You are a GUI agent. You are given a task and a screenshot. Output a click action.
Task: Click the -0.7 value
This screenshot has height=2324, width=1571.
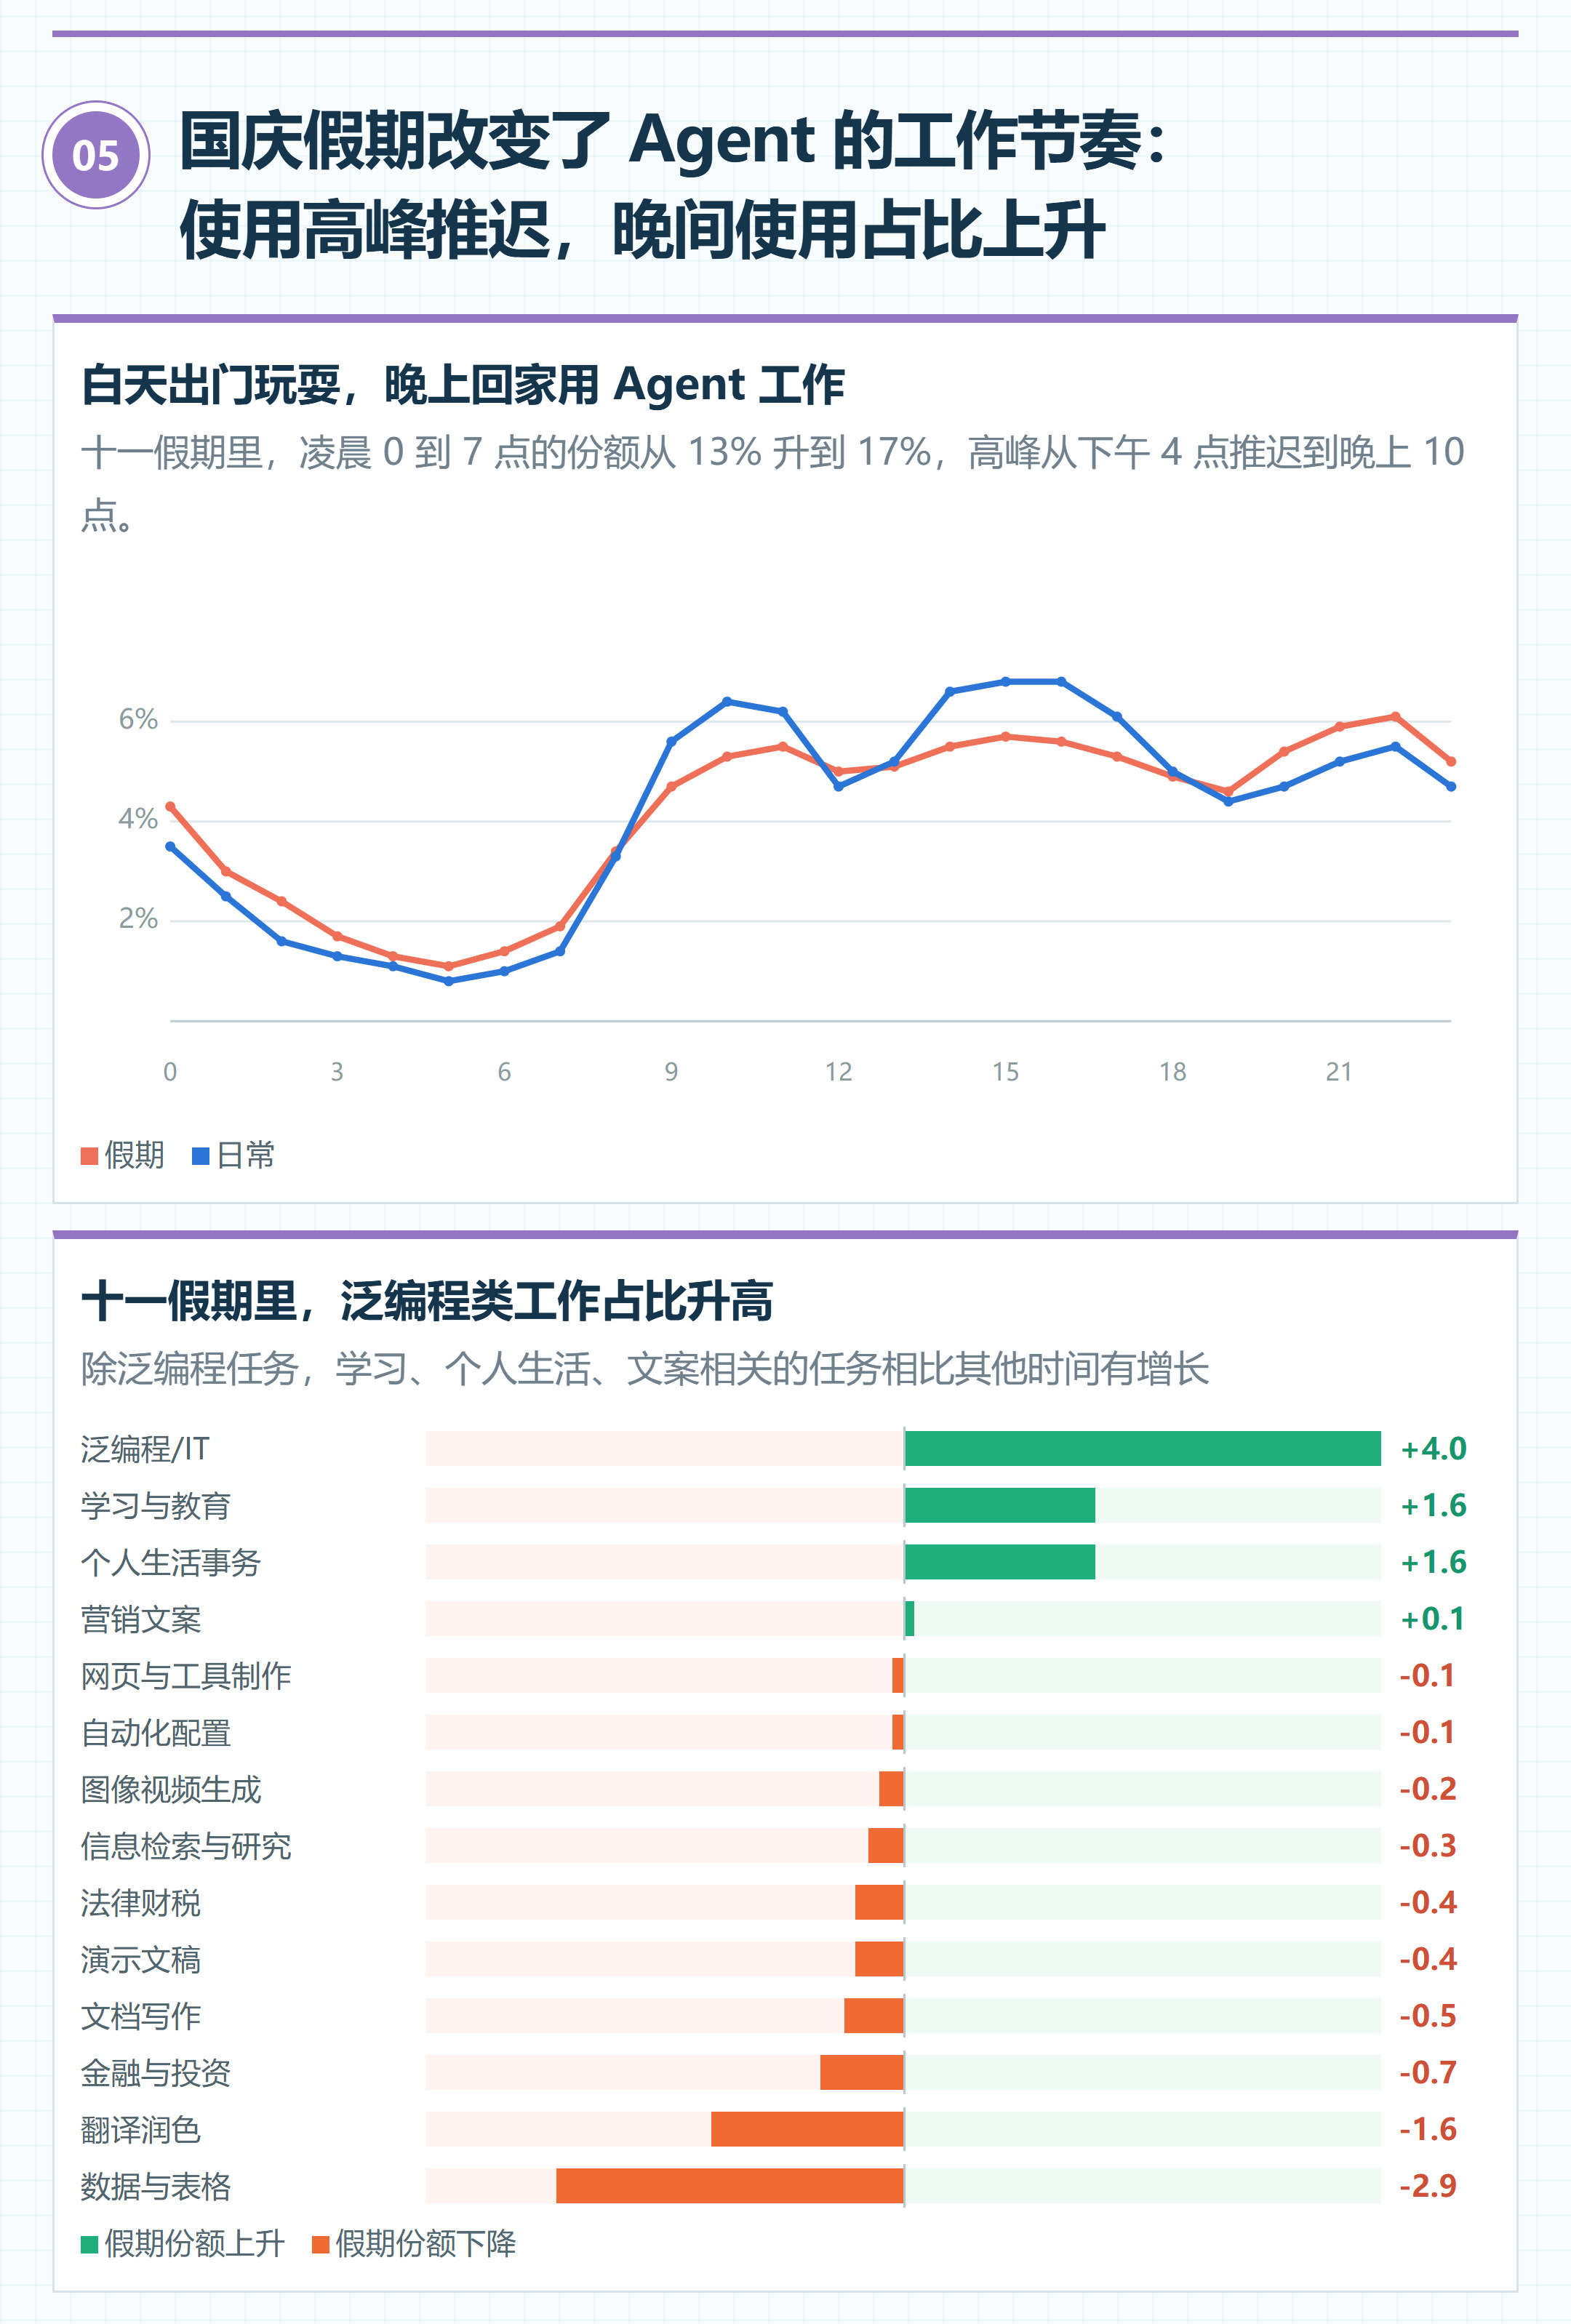(1428, 2073)
